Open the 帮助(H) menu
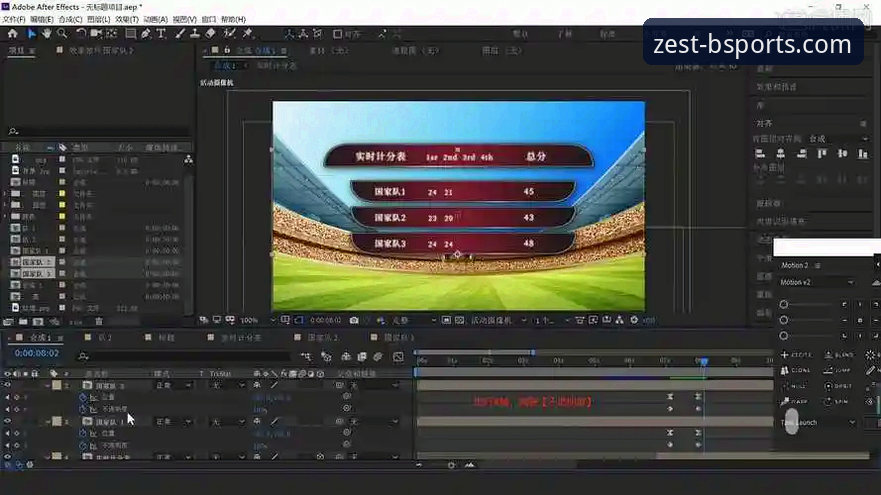 point(234,19)
